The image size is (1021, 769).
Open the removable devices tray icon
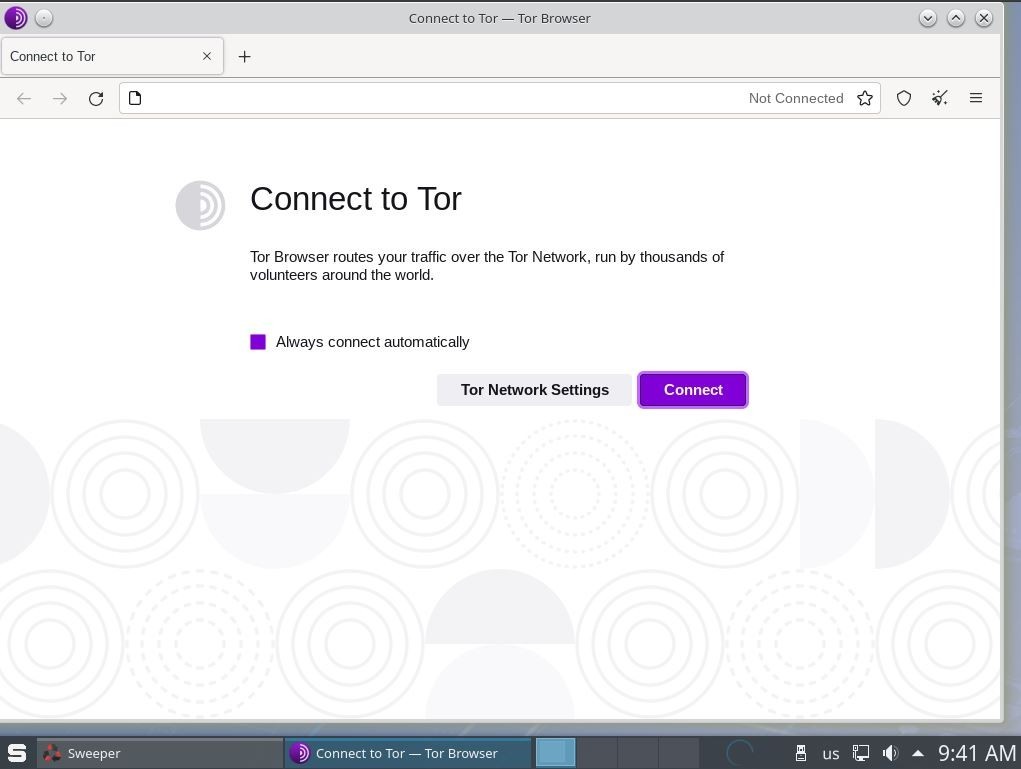click(801, 753)
